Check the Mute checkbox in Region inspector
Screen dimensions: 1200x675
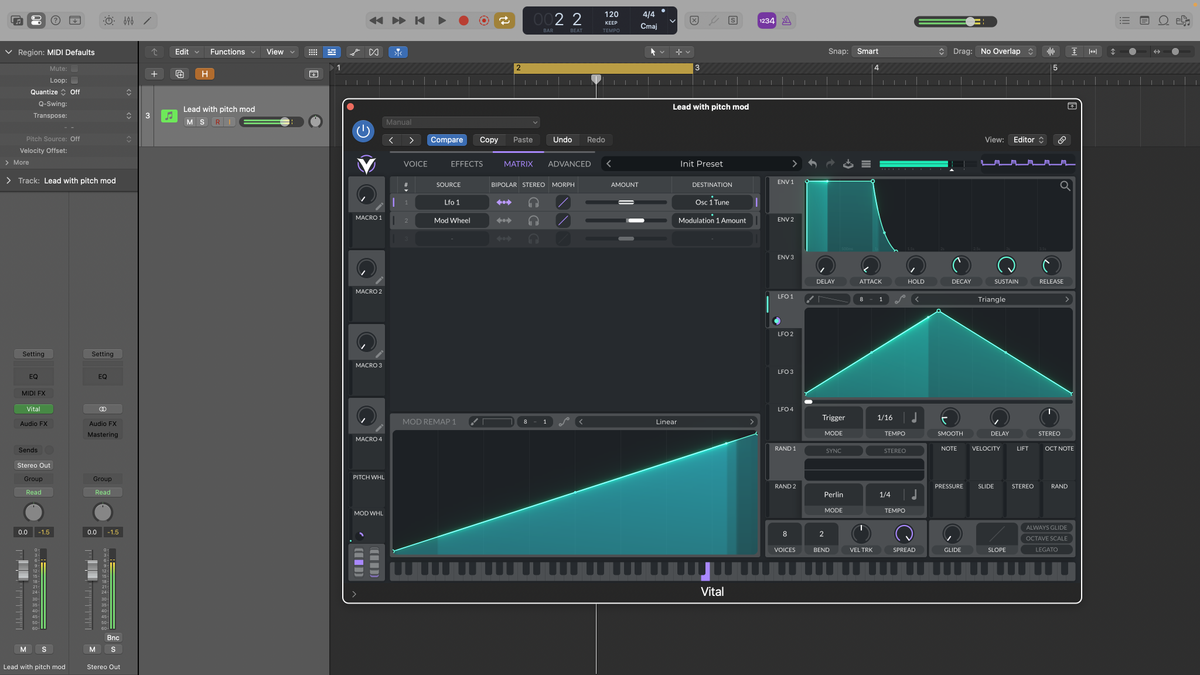[x=74, y=69]
